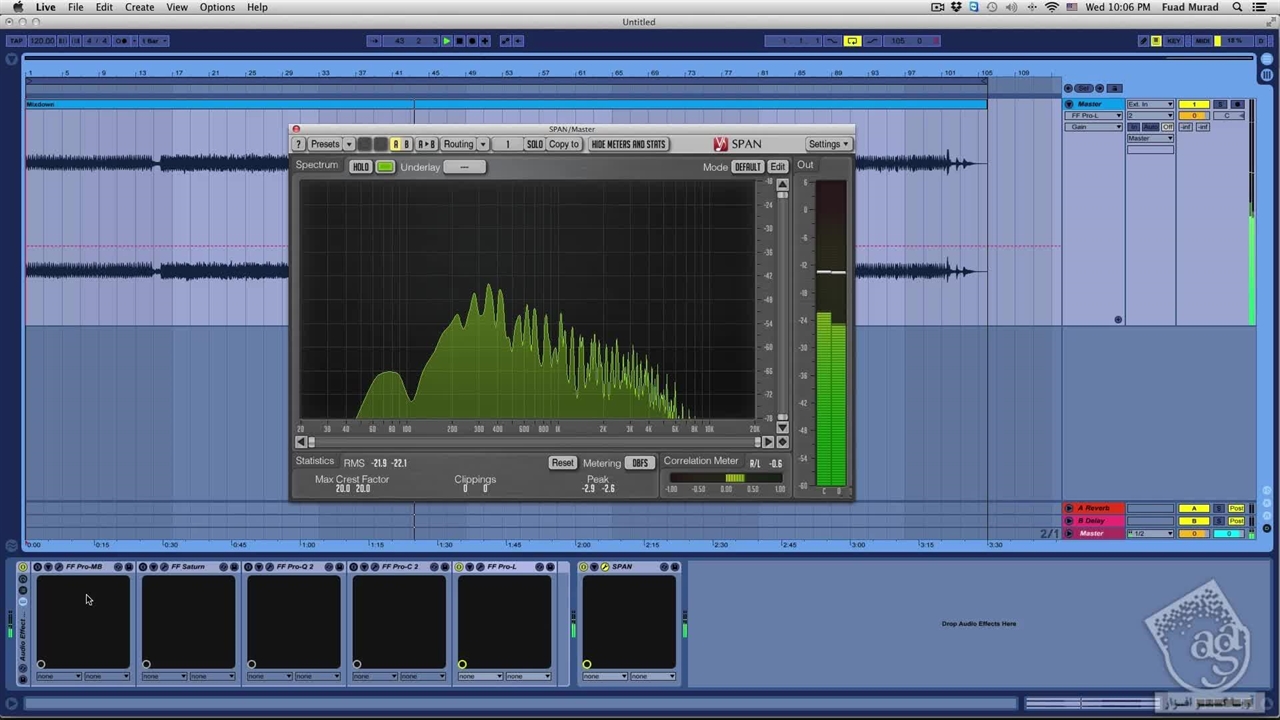Click the Arrangement Record button

tap(472, 41)
